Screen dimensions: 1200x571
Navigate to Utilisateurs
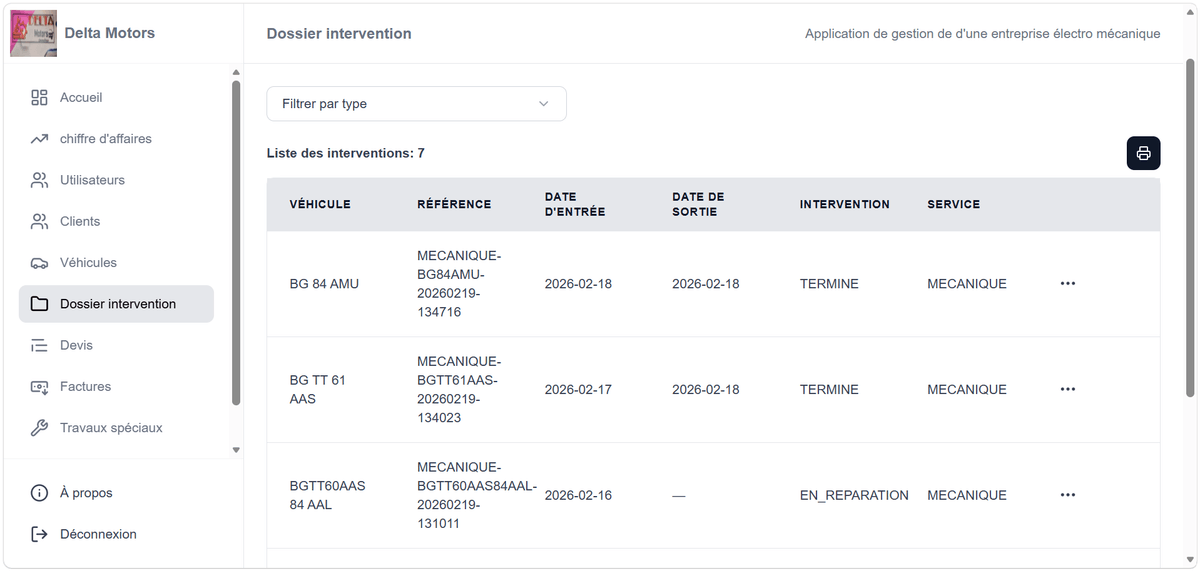point(116,180)
